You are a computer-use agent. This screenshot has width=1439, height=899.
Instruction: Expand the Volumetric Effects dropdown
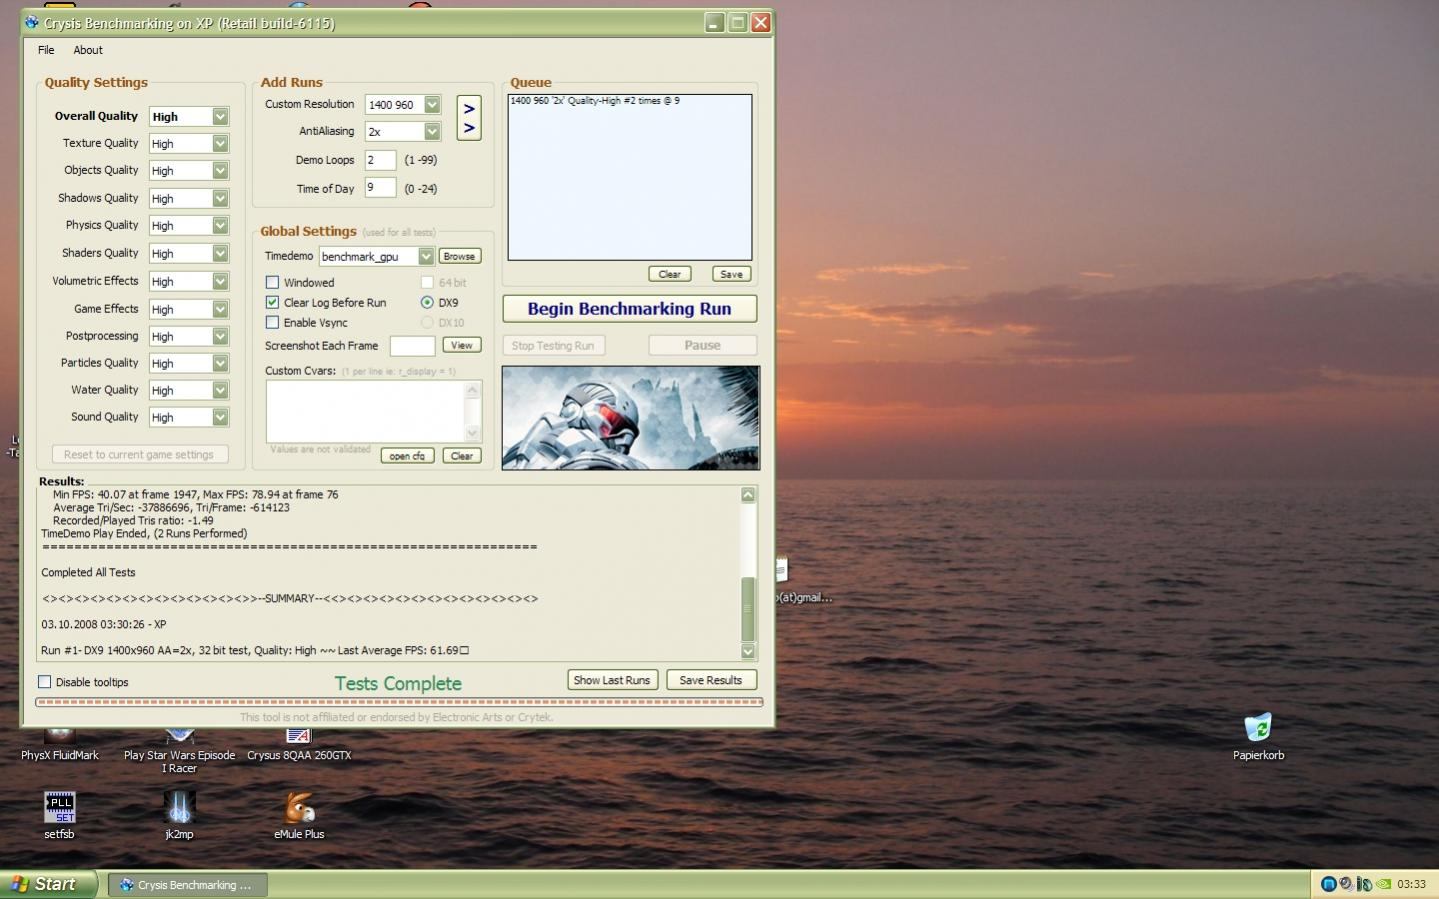coord(220,282)
